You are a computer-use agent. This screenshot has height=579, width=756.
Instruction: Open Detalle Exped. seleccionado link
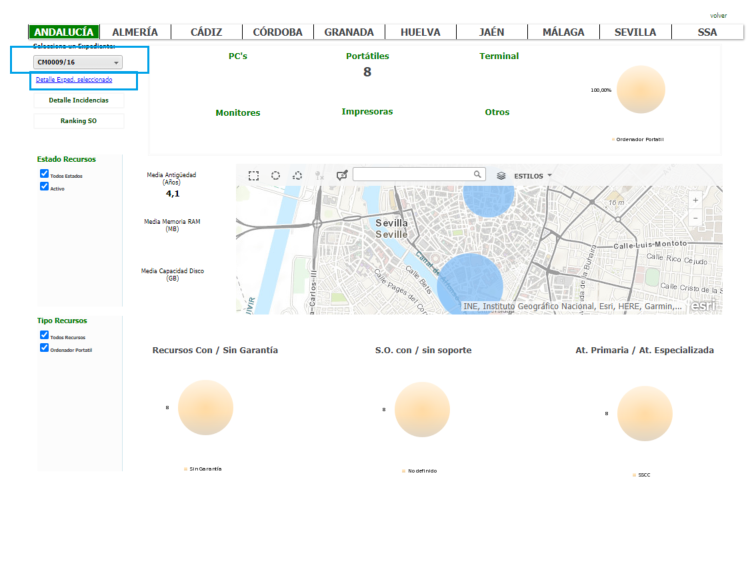pos(74,80)
